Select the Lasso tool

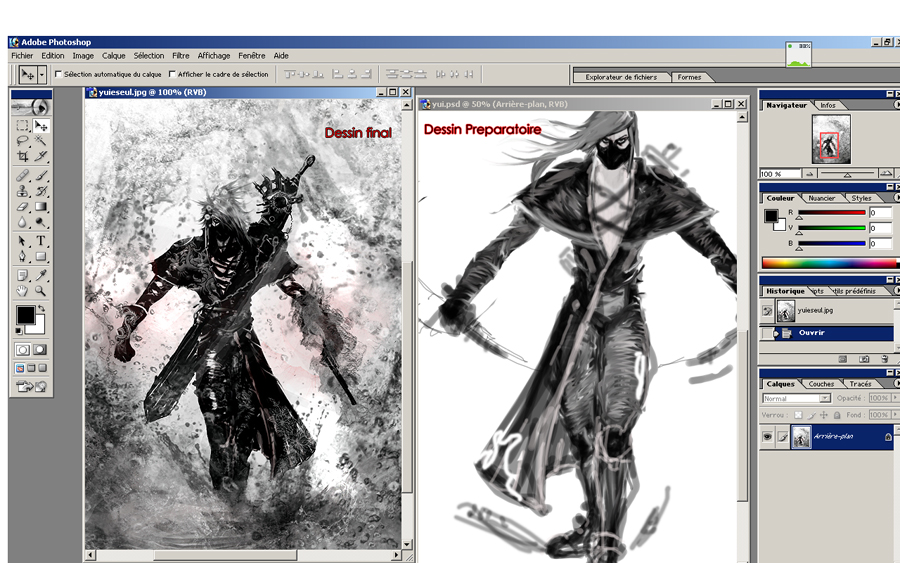22,141
